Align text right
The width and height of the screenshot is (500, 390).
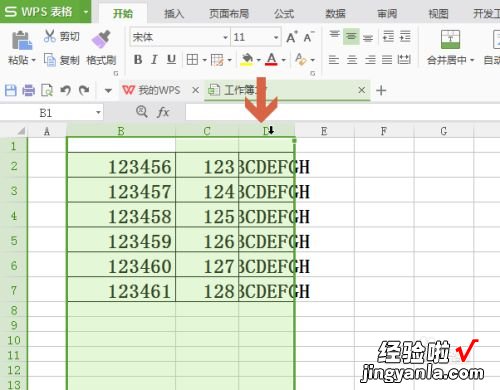coord(370,60)
